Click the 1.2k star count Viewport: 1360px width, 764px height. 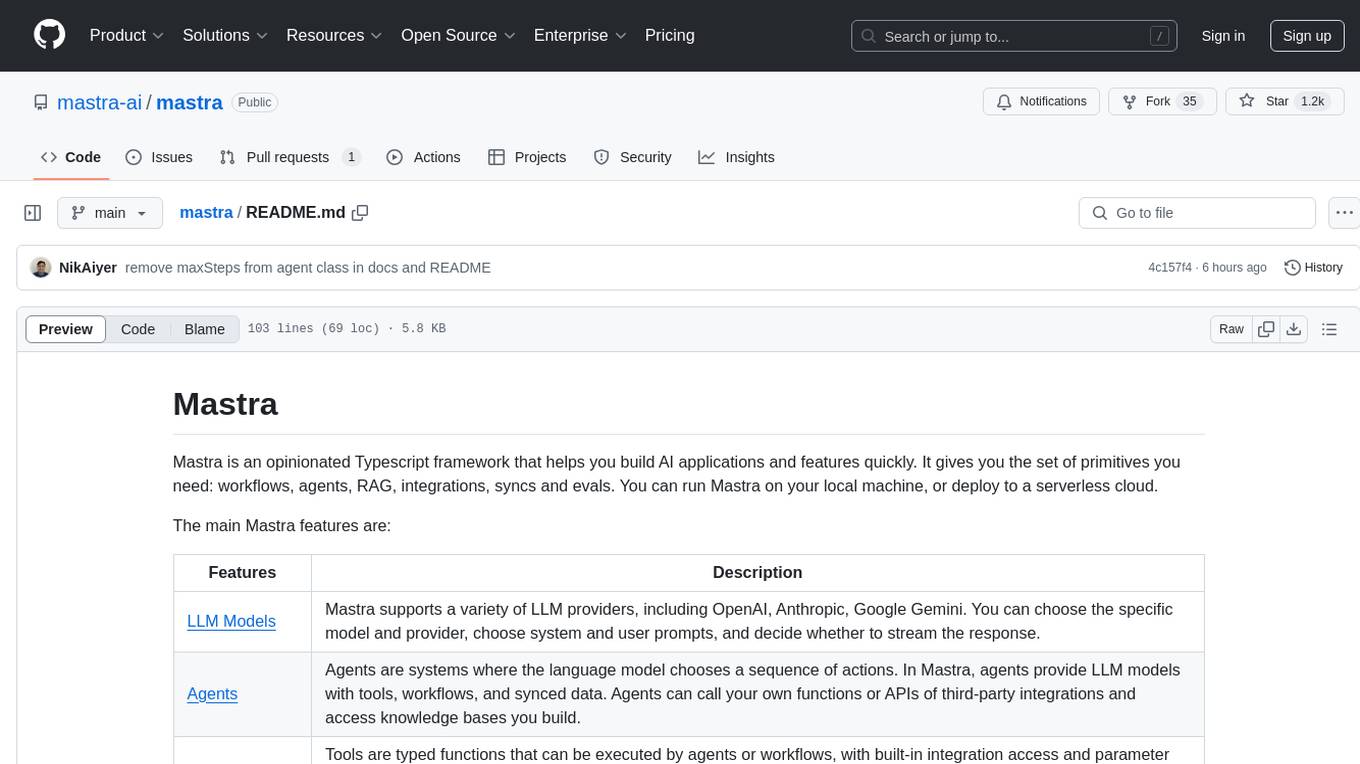click(x=1311, y=102)
